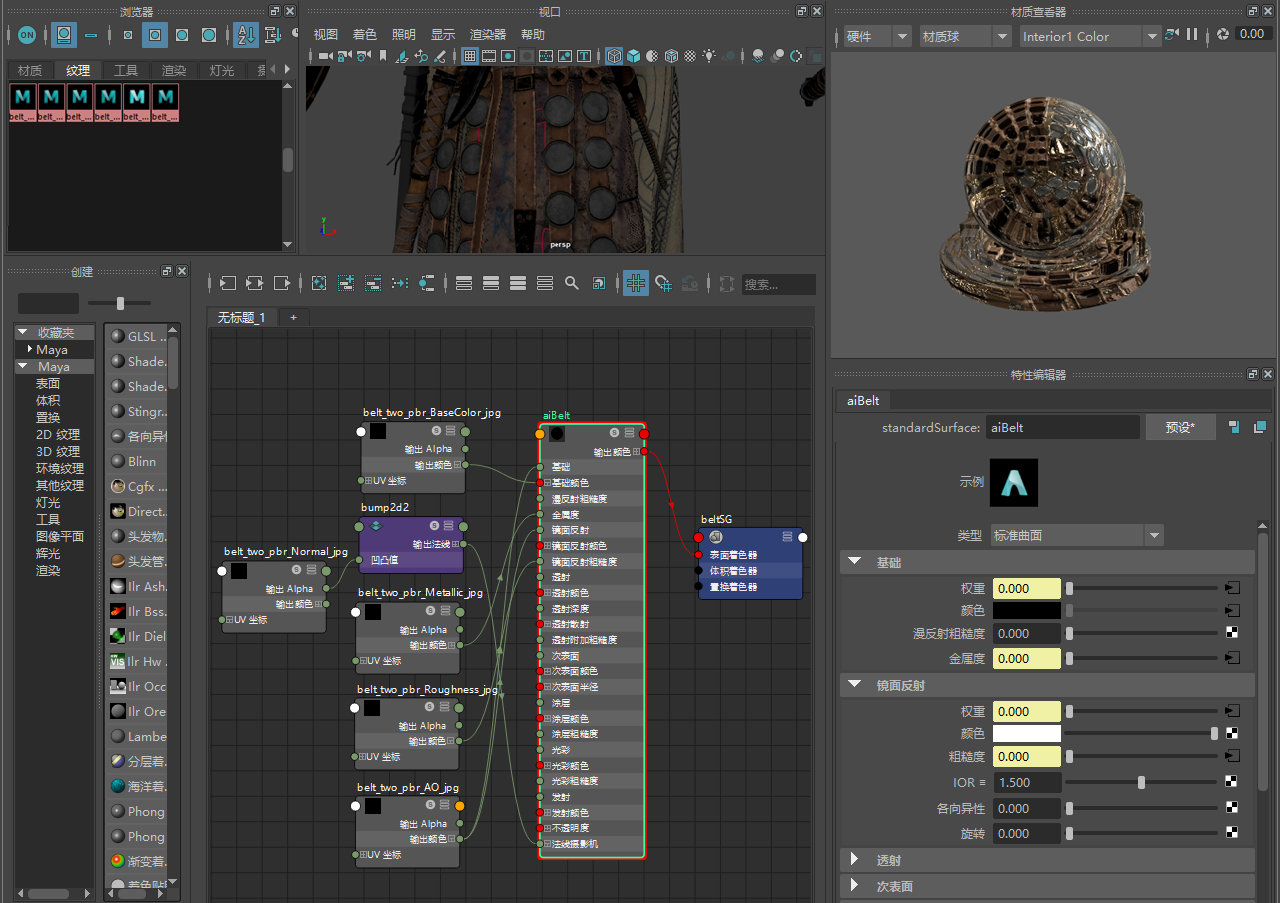Click the wireframe cube icon in viewport toolbar

pyautogui.click(x=614, y=57)
